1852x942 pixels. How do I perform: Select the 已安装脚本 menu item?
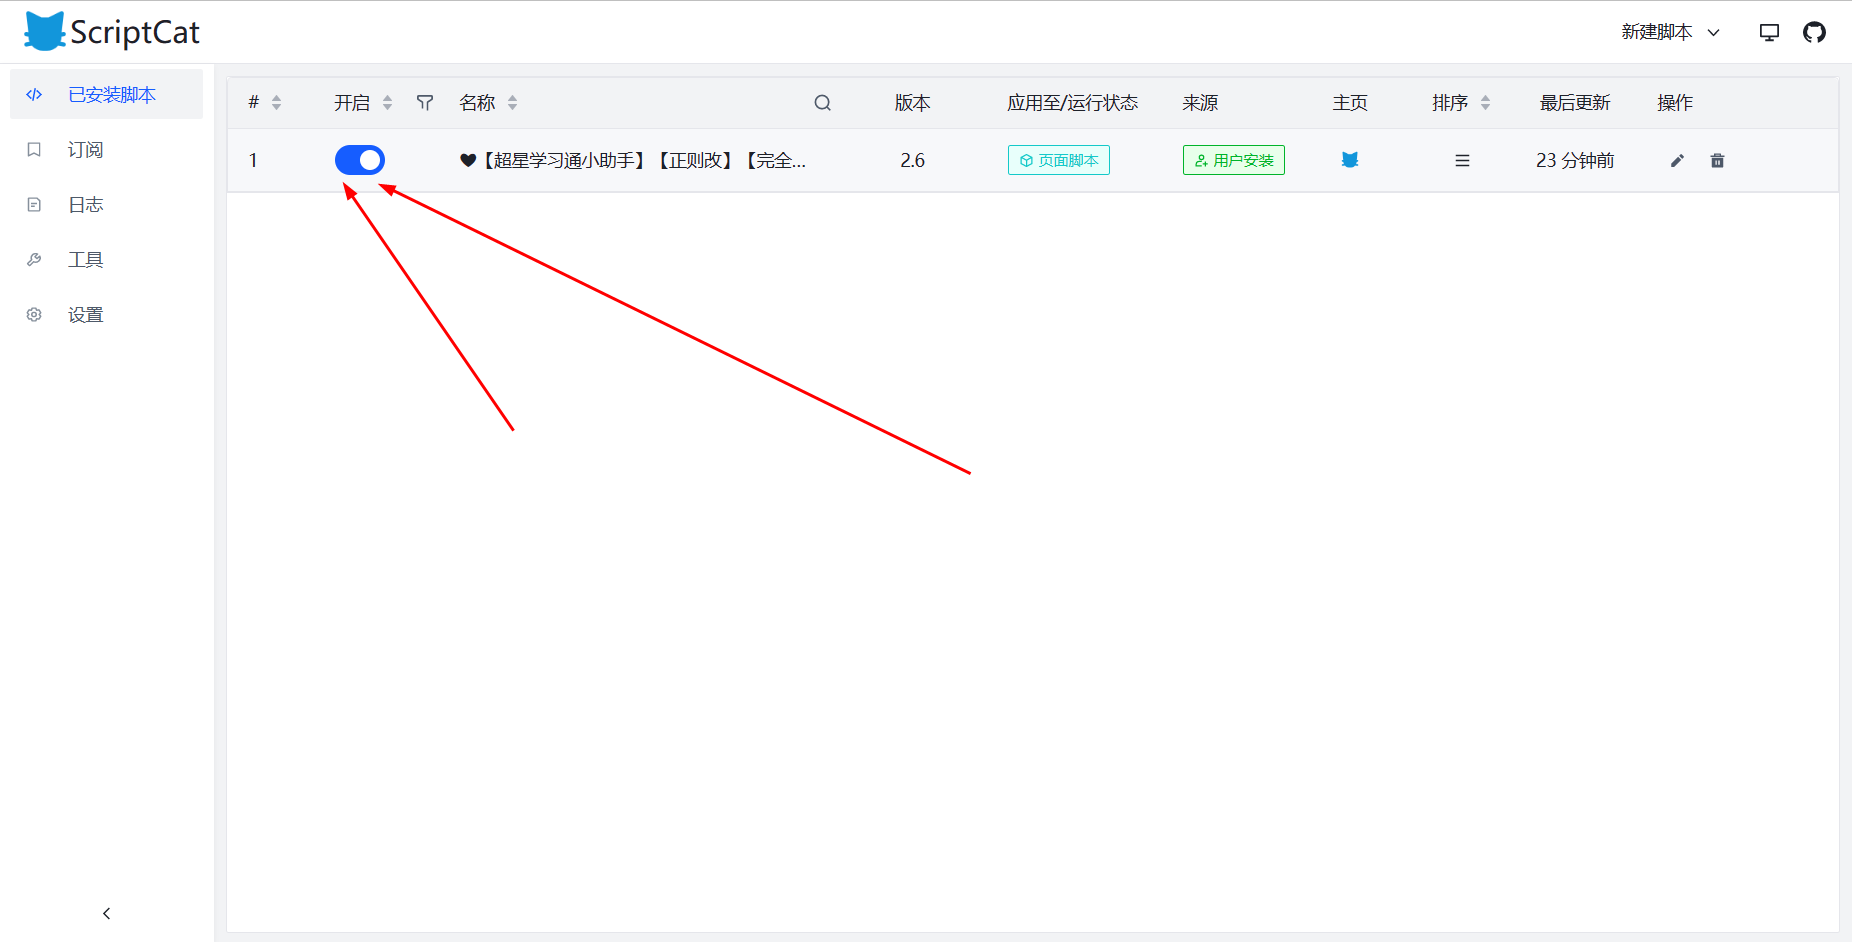(x=106, y=94)
